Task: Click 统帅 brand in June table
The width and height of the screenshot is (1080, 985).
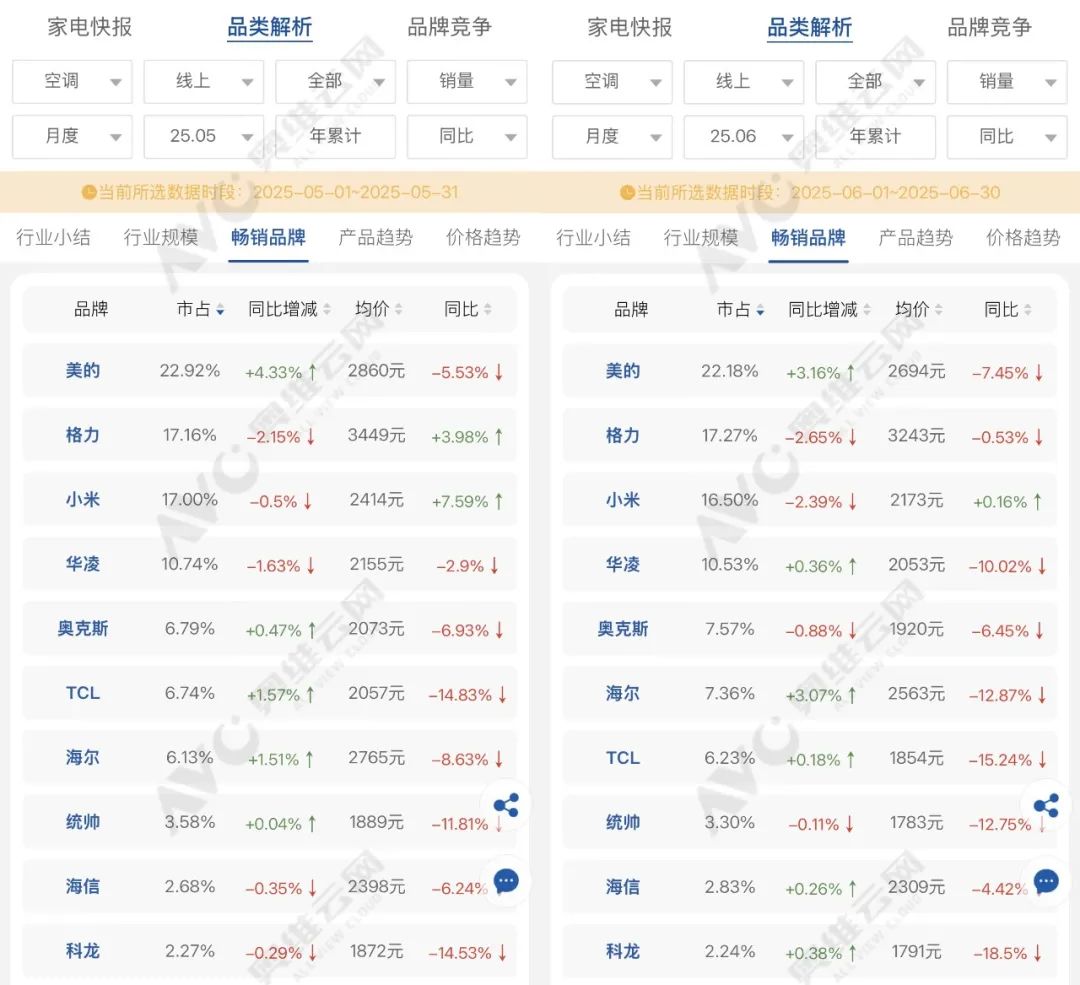Action: 623,822
